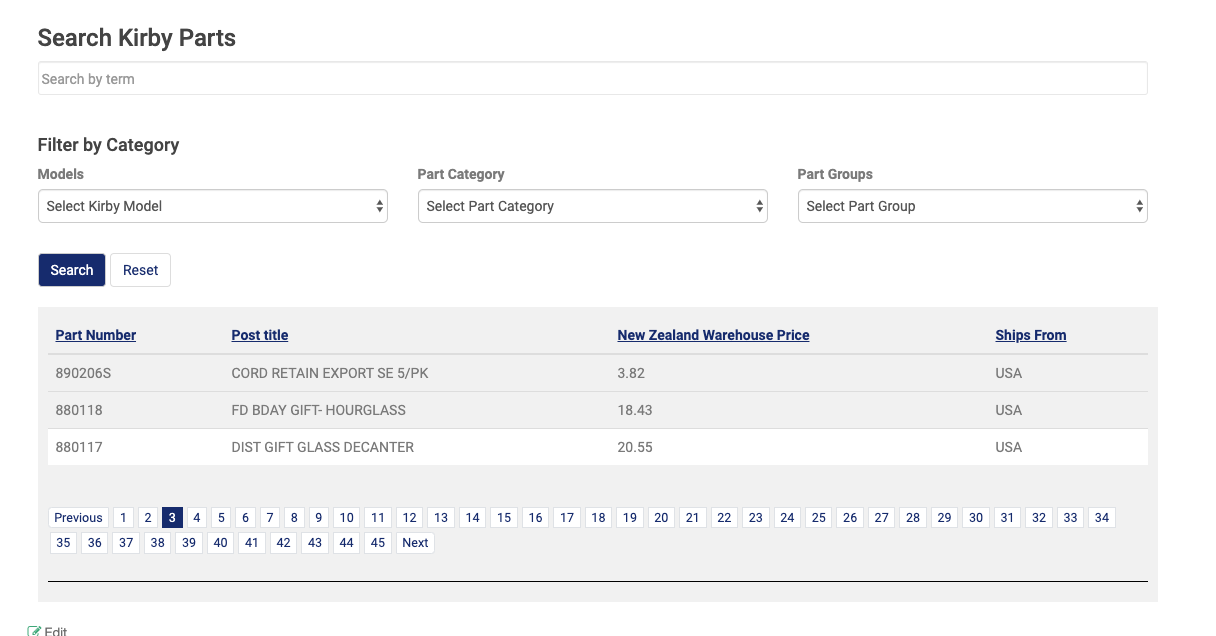
Task: Go to results page 5
Action: (221, 517)
